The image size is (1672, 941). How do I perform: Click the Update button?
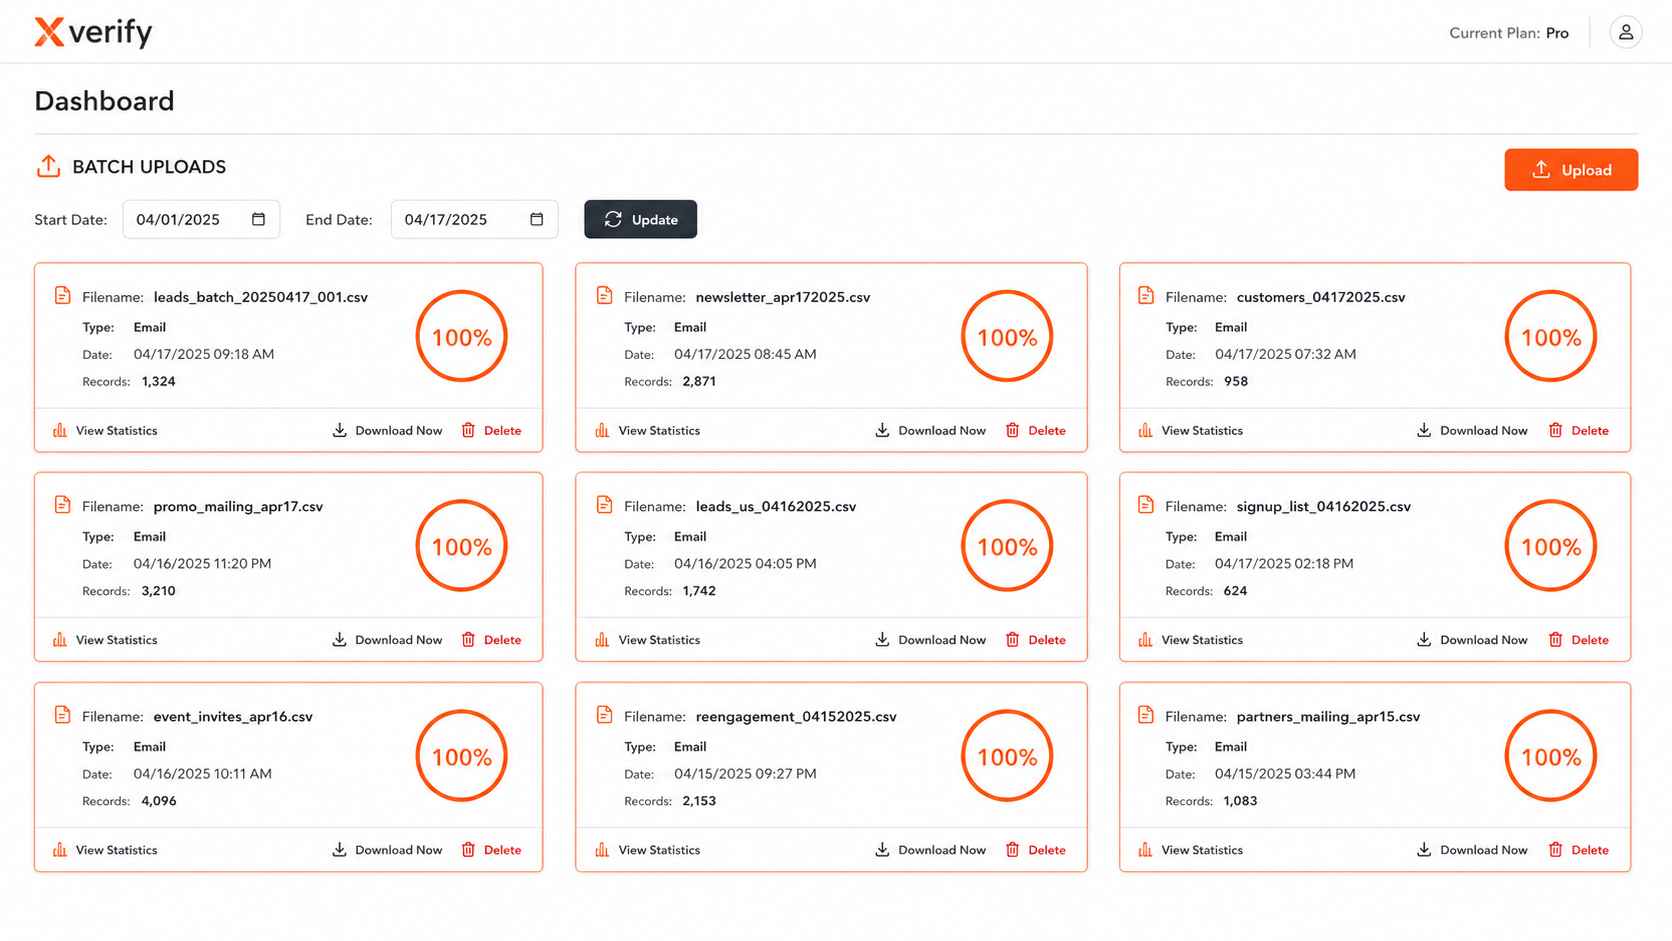coord(640,219)
